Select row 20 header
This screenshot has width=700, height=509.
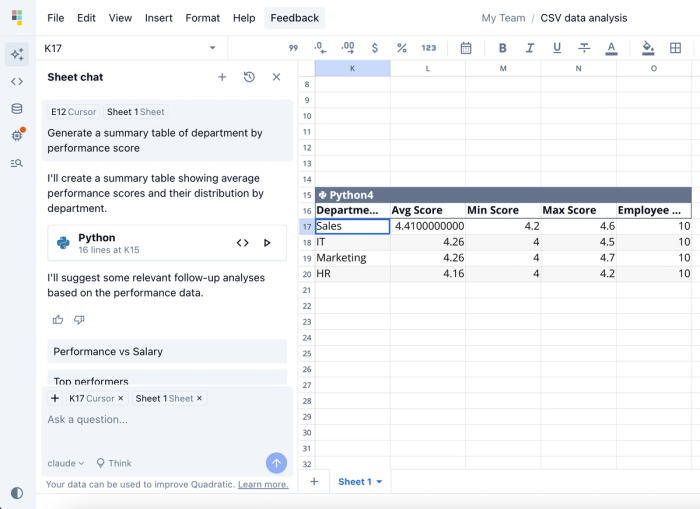click(x=307, y=274)
